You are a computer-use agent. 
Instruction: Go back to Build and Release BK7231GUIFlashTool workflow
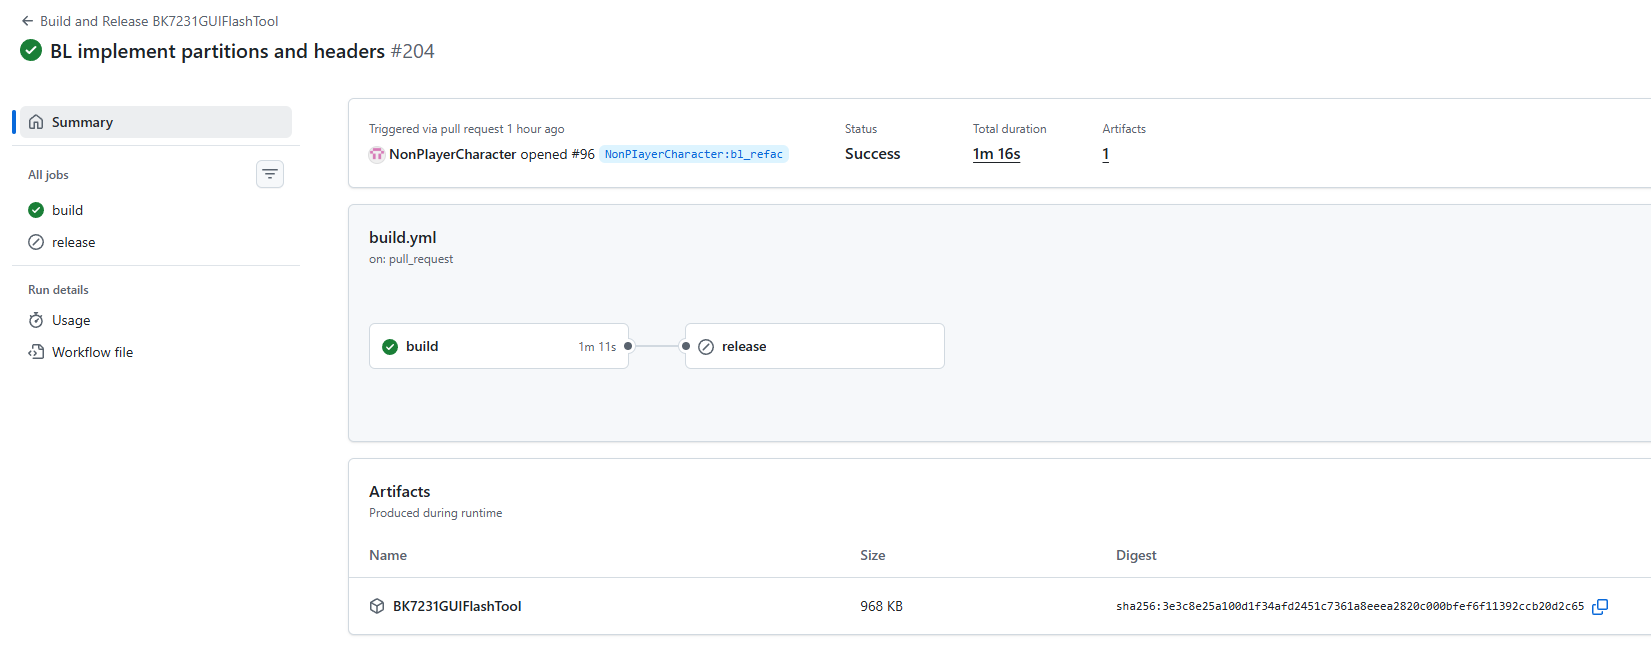point(149,21)
